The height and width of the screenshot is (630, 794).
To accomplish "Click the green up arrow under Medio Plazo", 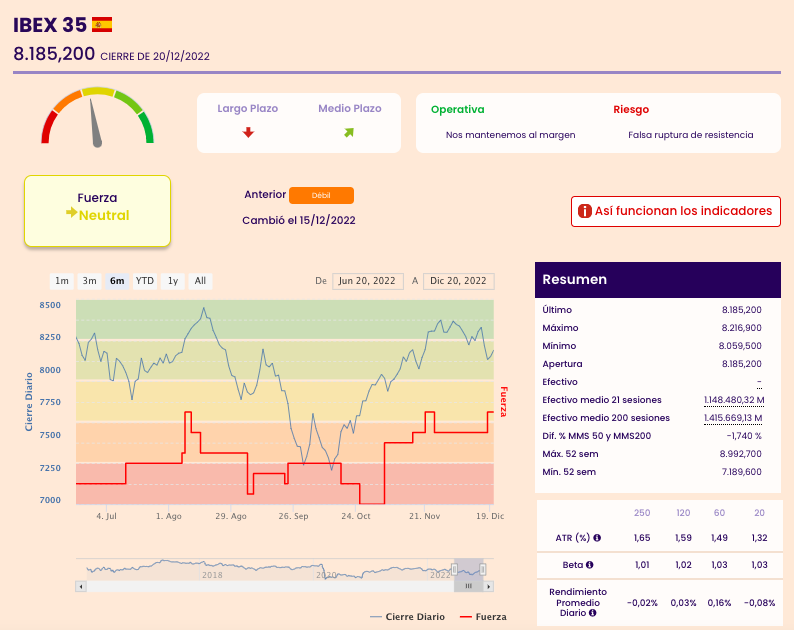I will [x=349, y=133].
